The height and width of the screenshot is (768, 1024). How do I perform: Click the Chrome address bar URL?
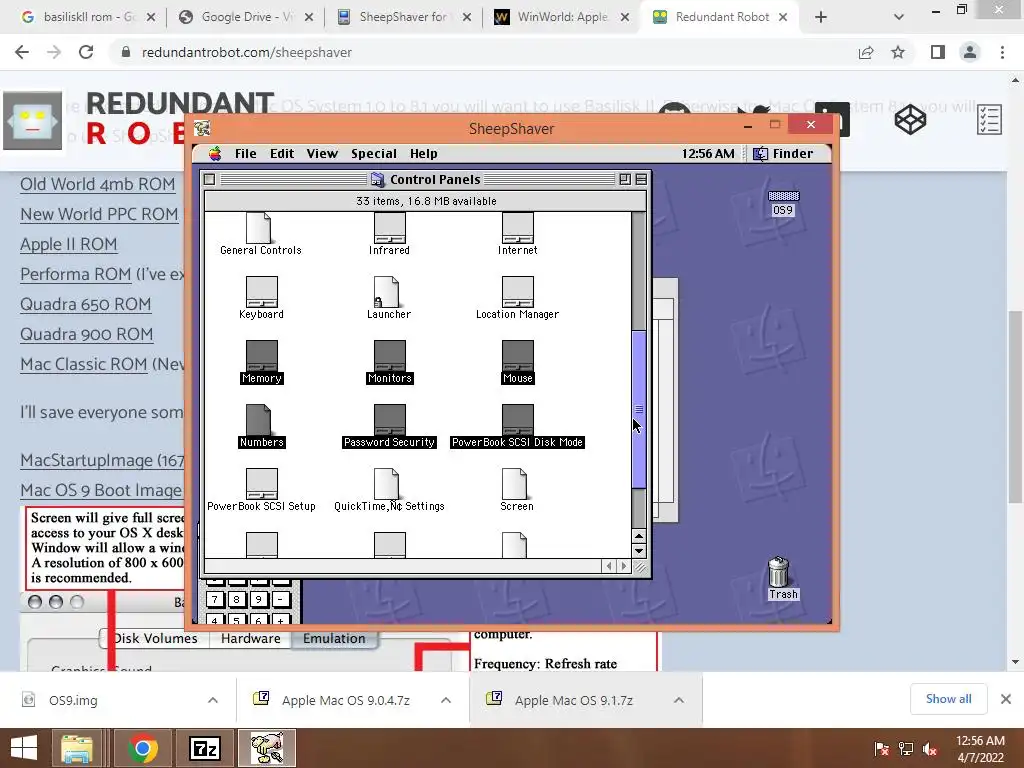[x=247, y=52]
